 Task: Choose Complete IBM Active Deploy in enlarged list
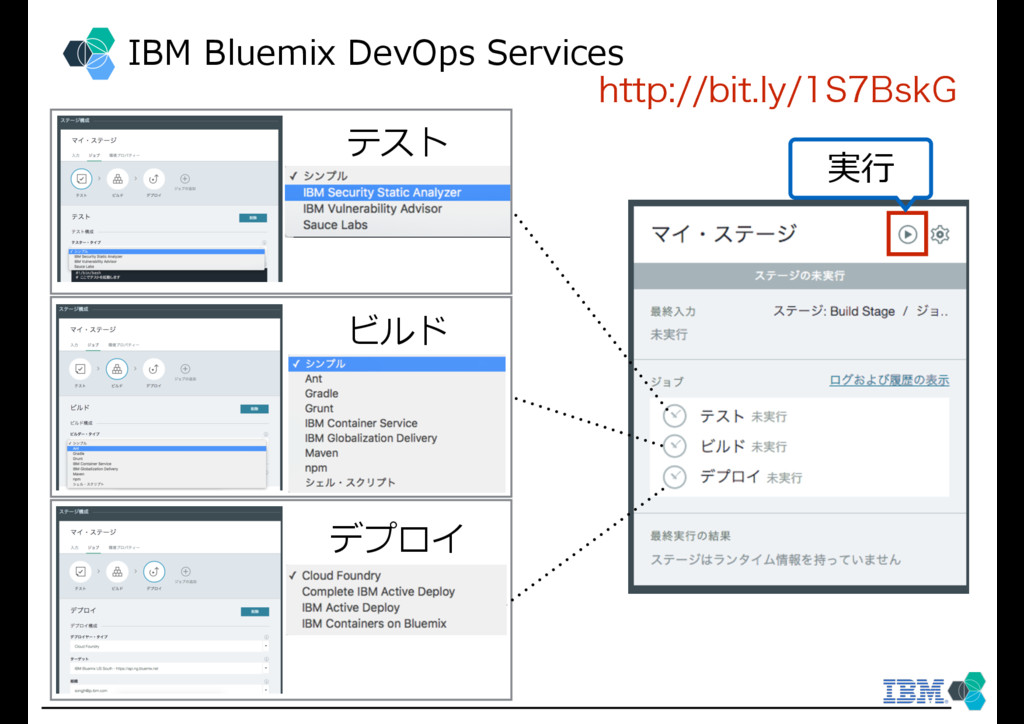tap(396, 591)
